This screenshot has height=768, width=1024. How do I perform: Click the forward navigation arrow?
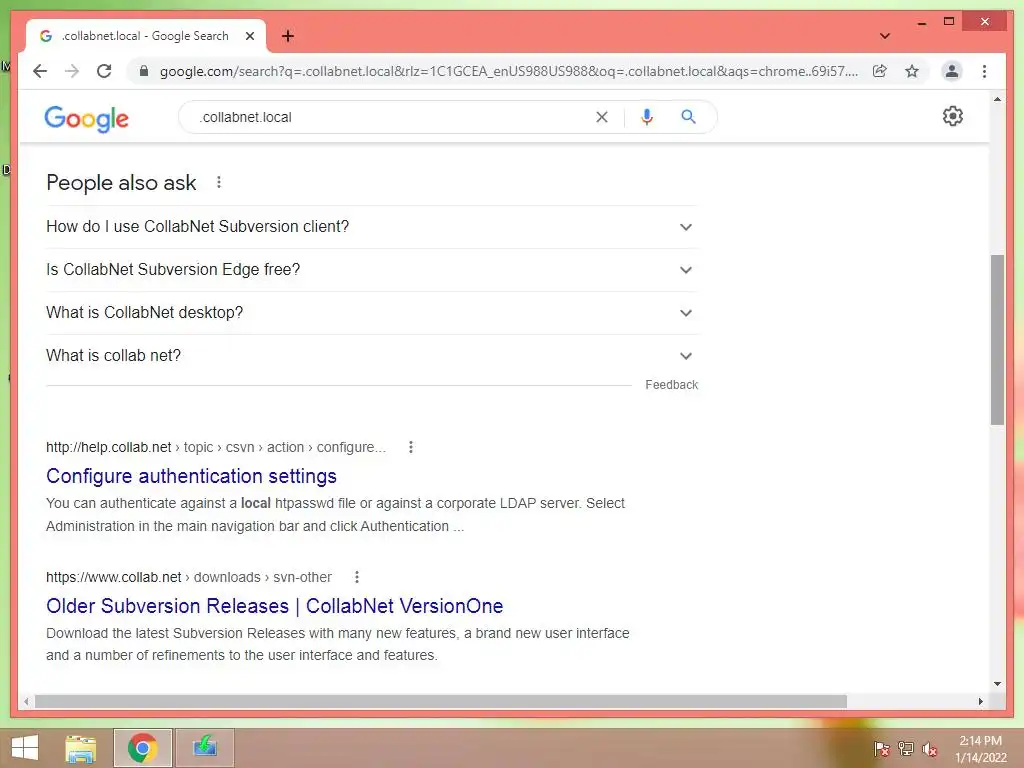72,71
